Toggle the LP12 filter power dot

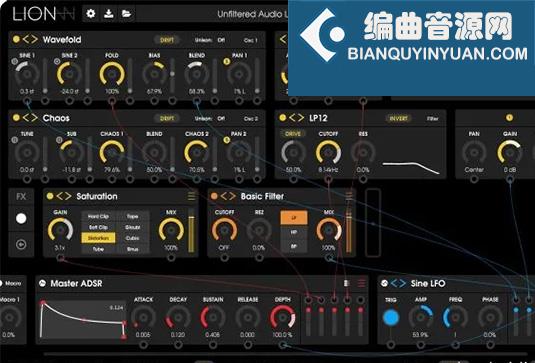click(283, 118)
